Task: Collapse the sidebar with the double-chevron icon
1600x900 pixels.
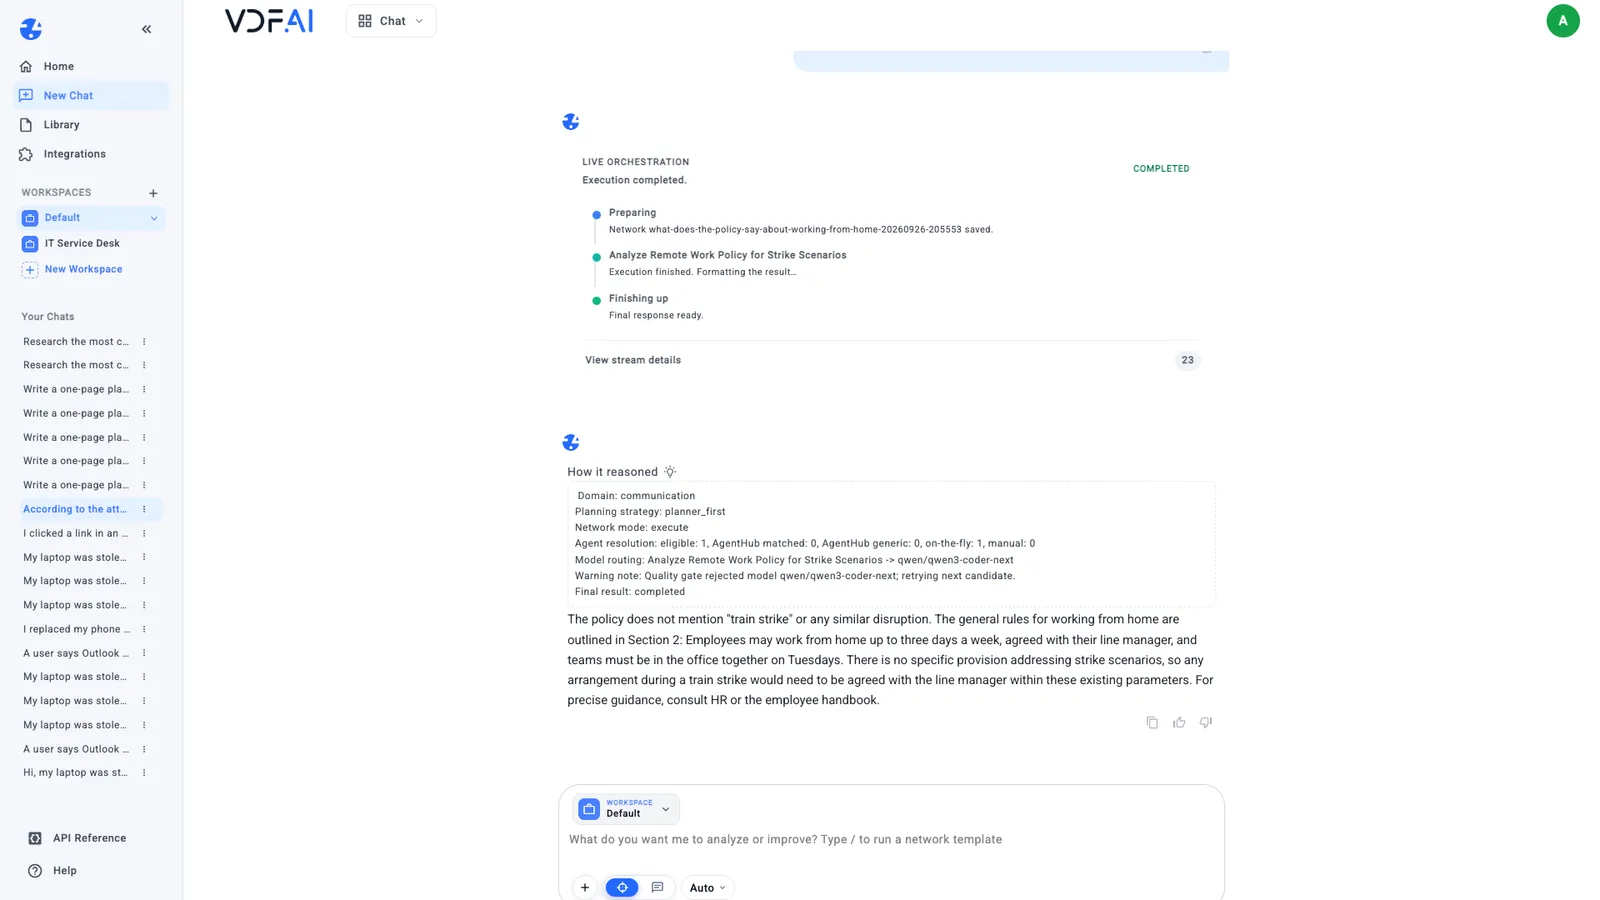Action: click(146, 29)
